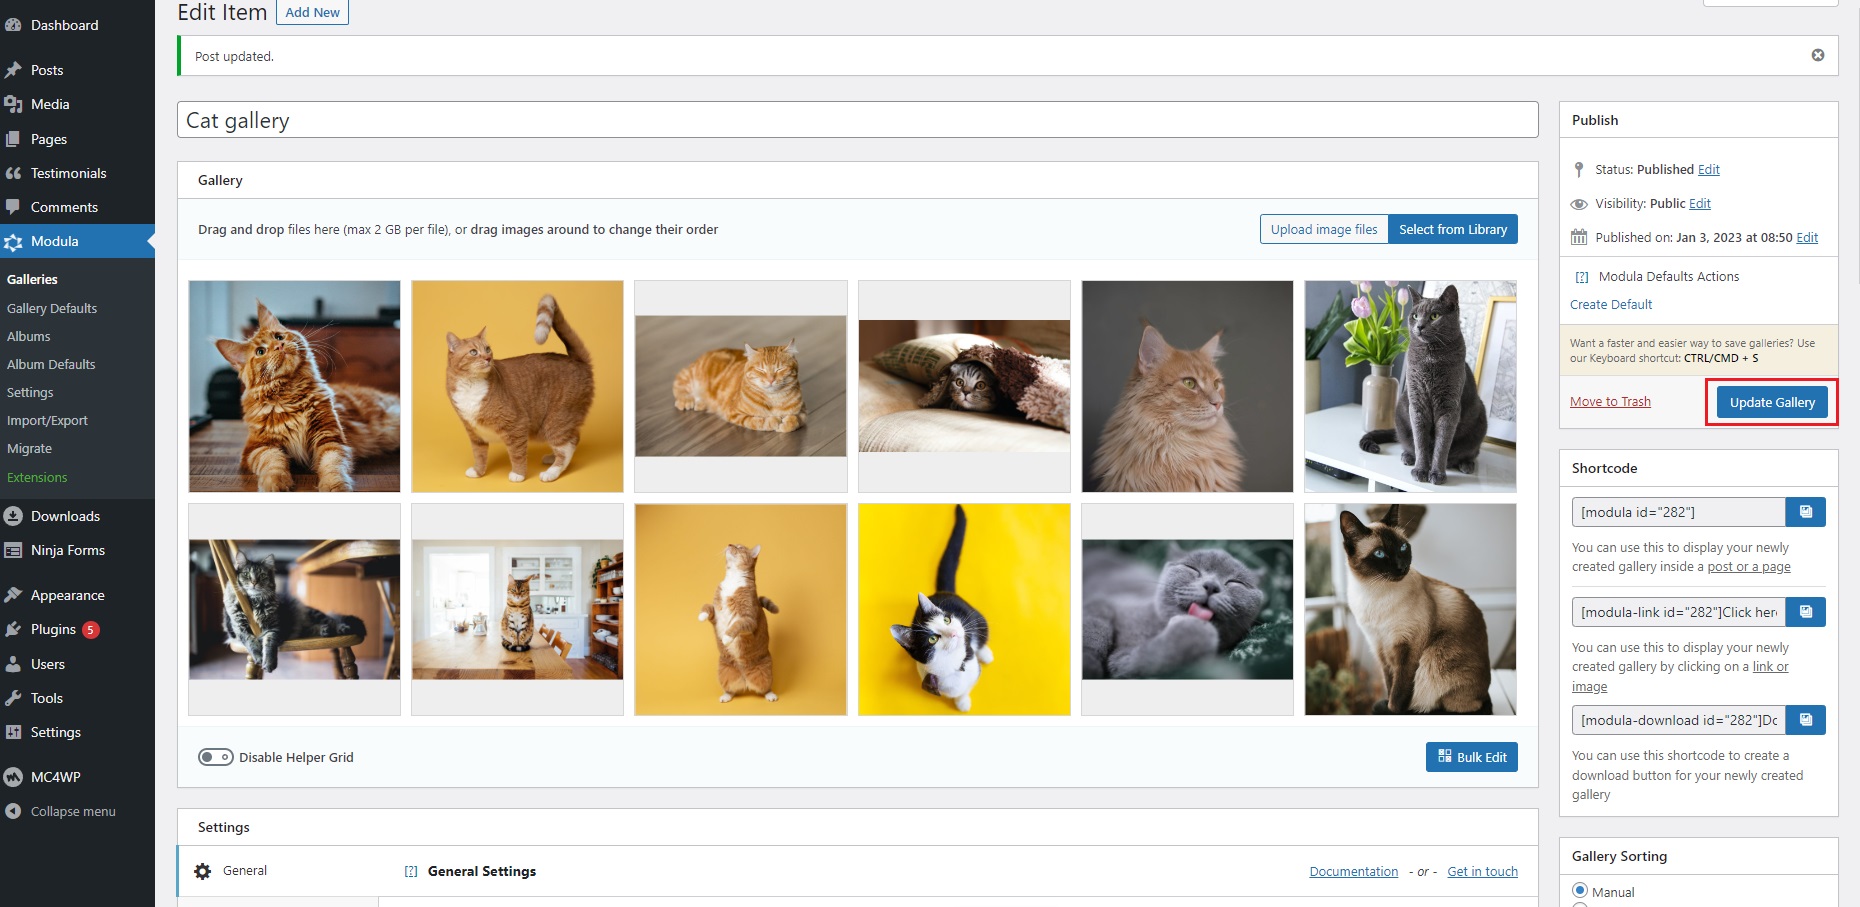Click the Cat gallery title field

(x=857, y=120)
